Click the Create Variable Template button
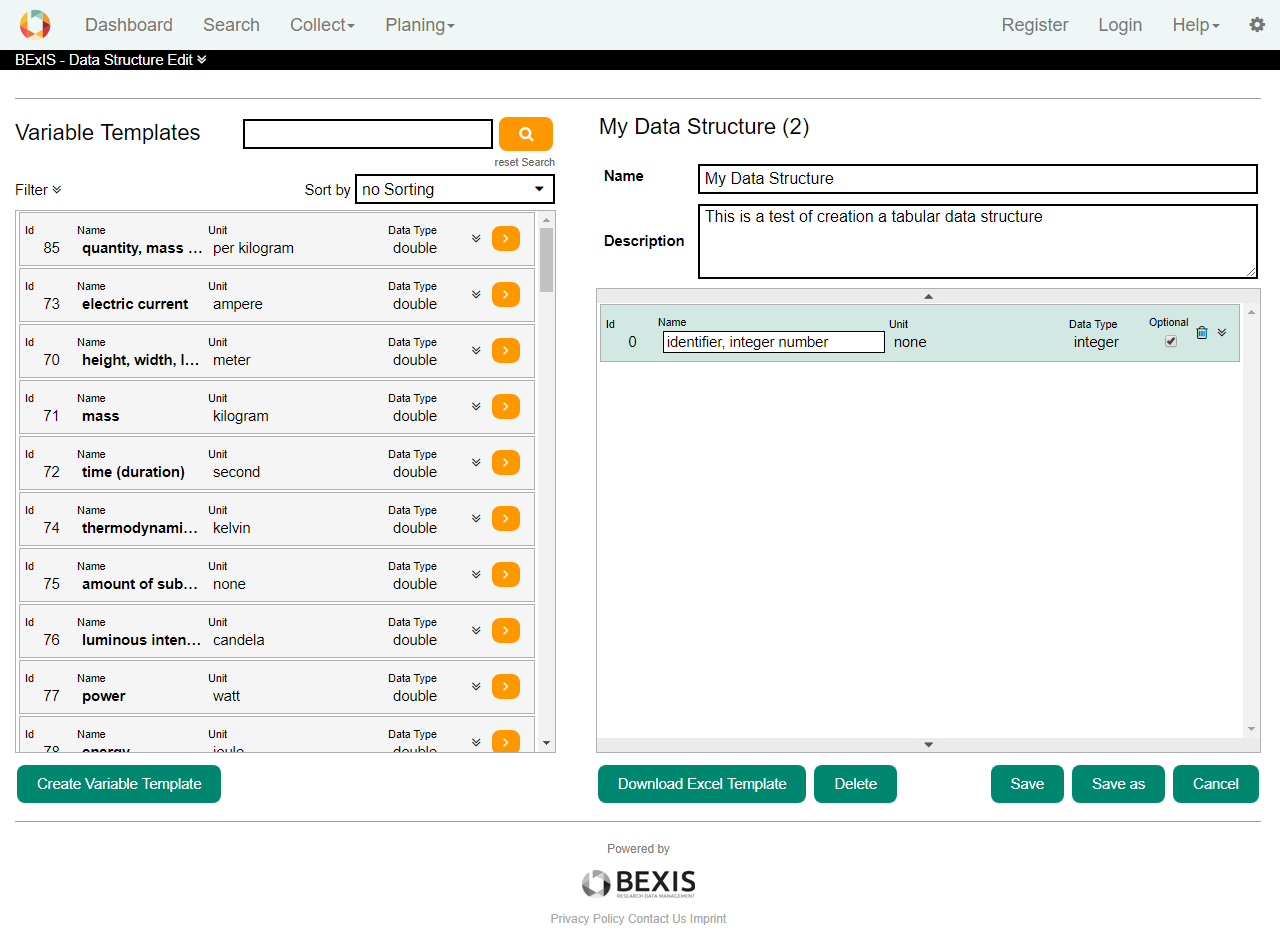This screenshot has width=1280, height=934. click(119, 784)
